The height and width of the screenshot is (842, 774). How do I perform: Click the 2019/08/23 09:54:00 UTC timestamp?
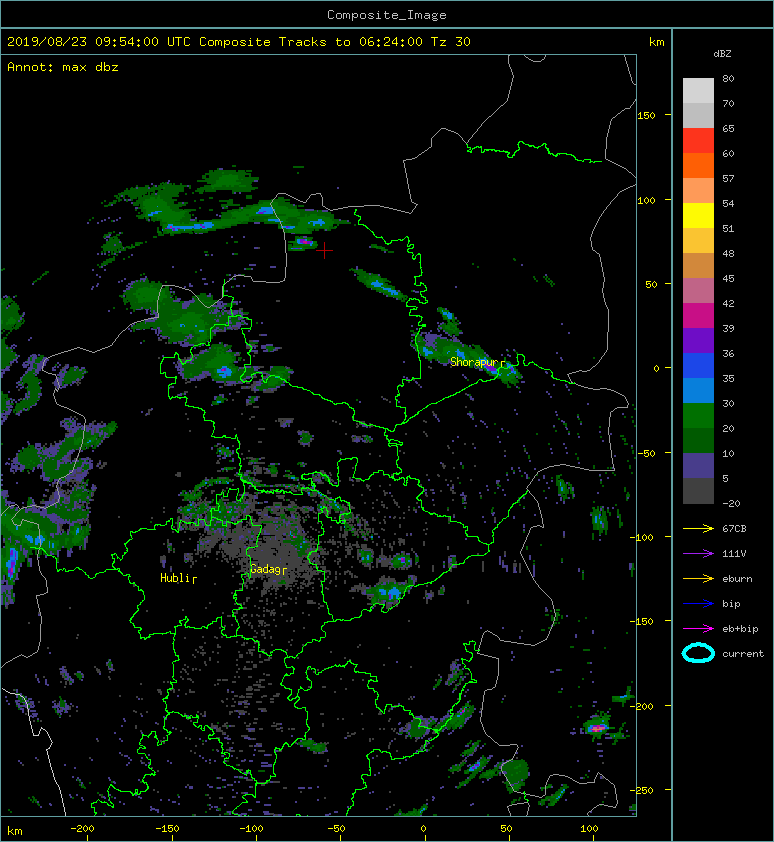pyautogui.click(x=98, y=42)
